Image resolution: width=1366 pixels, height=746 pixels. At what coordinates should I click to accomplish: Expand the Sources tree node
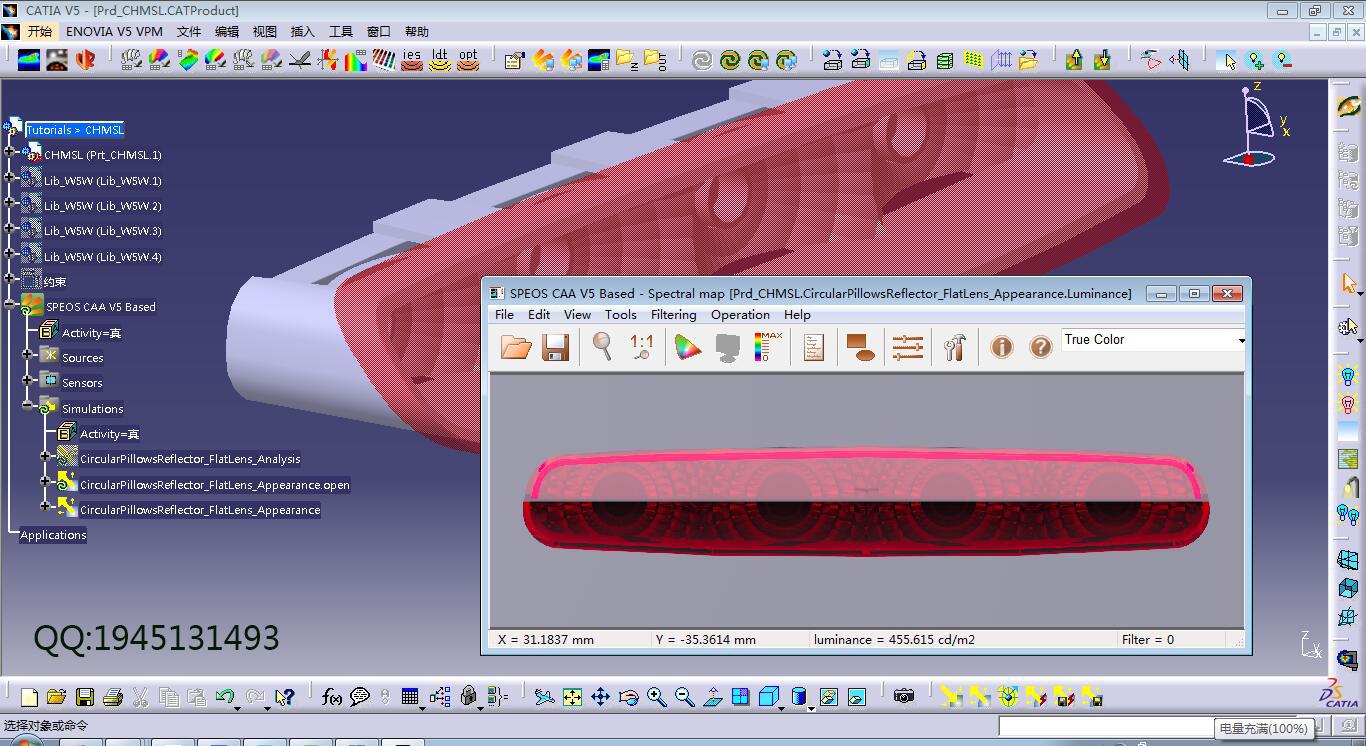pos(27,355)
